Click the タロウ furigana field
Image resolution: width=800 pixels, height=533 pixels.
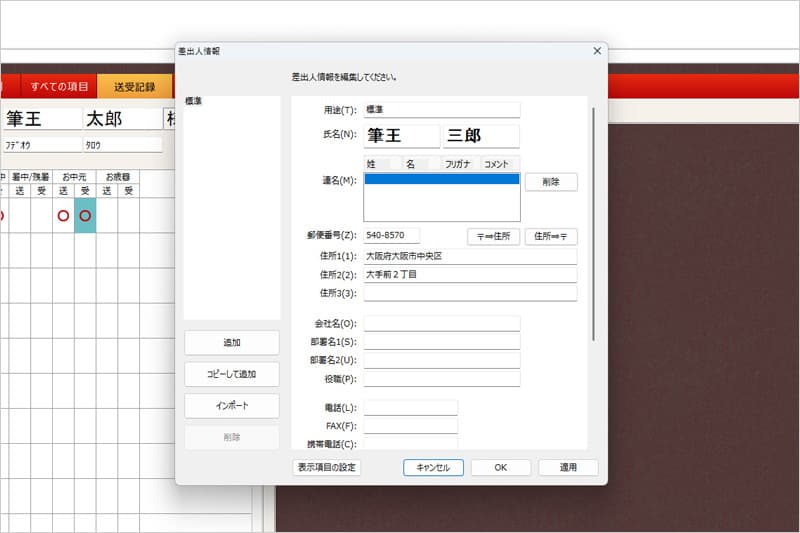point(122,145)
